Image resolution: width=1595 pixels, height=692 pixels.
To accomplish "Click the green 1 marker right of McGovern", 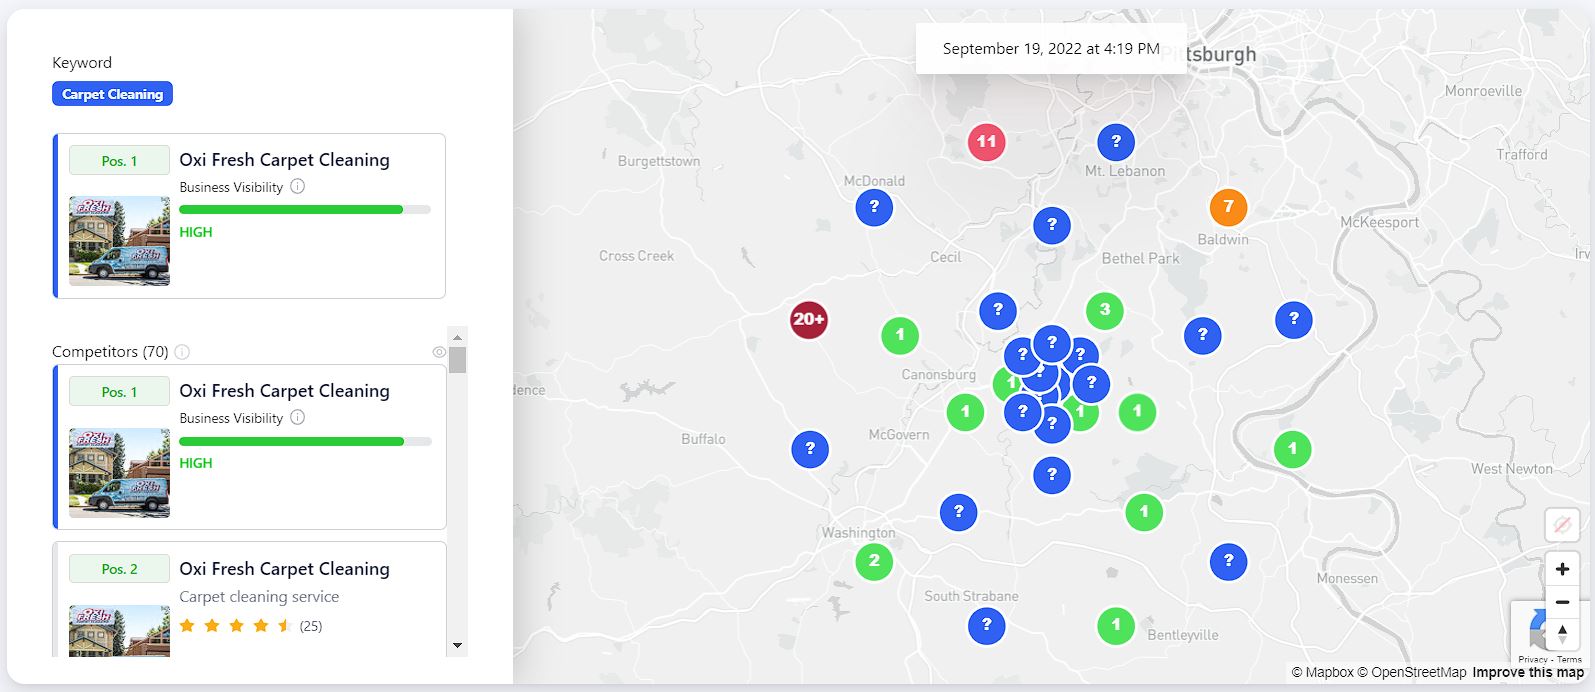I will (x=965, y=411).
